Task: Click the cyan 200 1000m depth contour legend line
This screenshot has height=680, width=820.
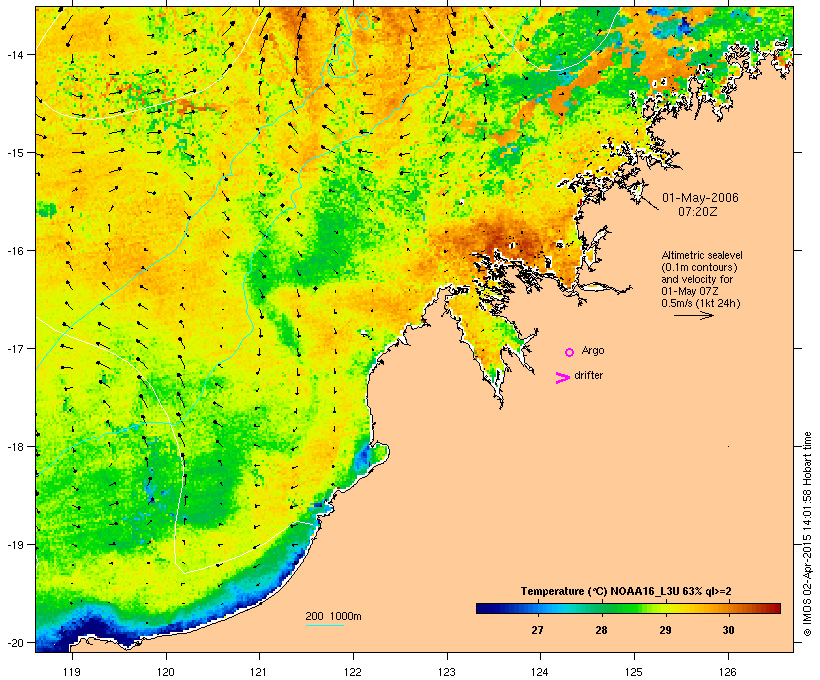Action: point(324,625)
